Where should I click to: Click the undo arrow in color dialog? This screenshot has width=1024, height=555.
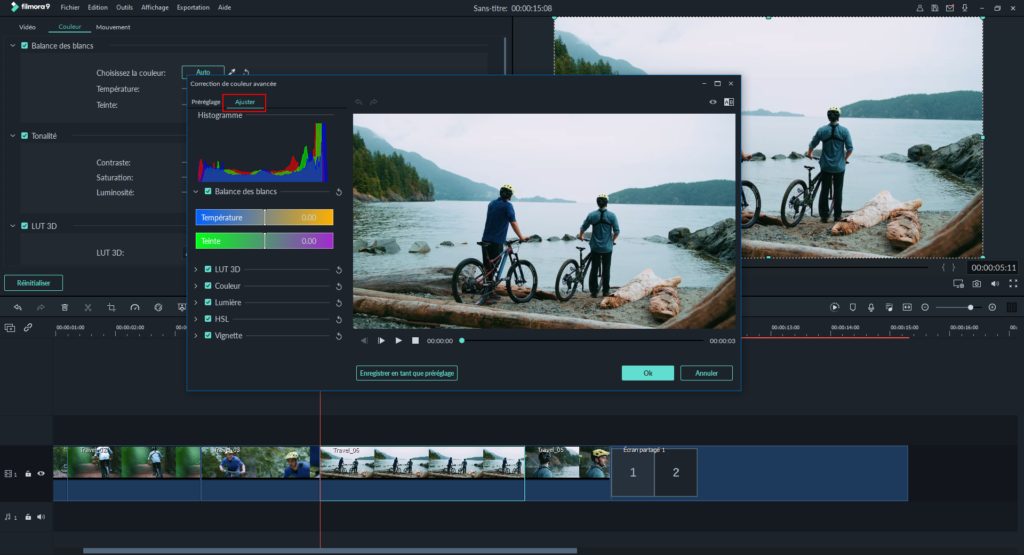pyautogui.click(x=359, y=102)
